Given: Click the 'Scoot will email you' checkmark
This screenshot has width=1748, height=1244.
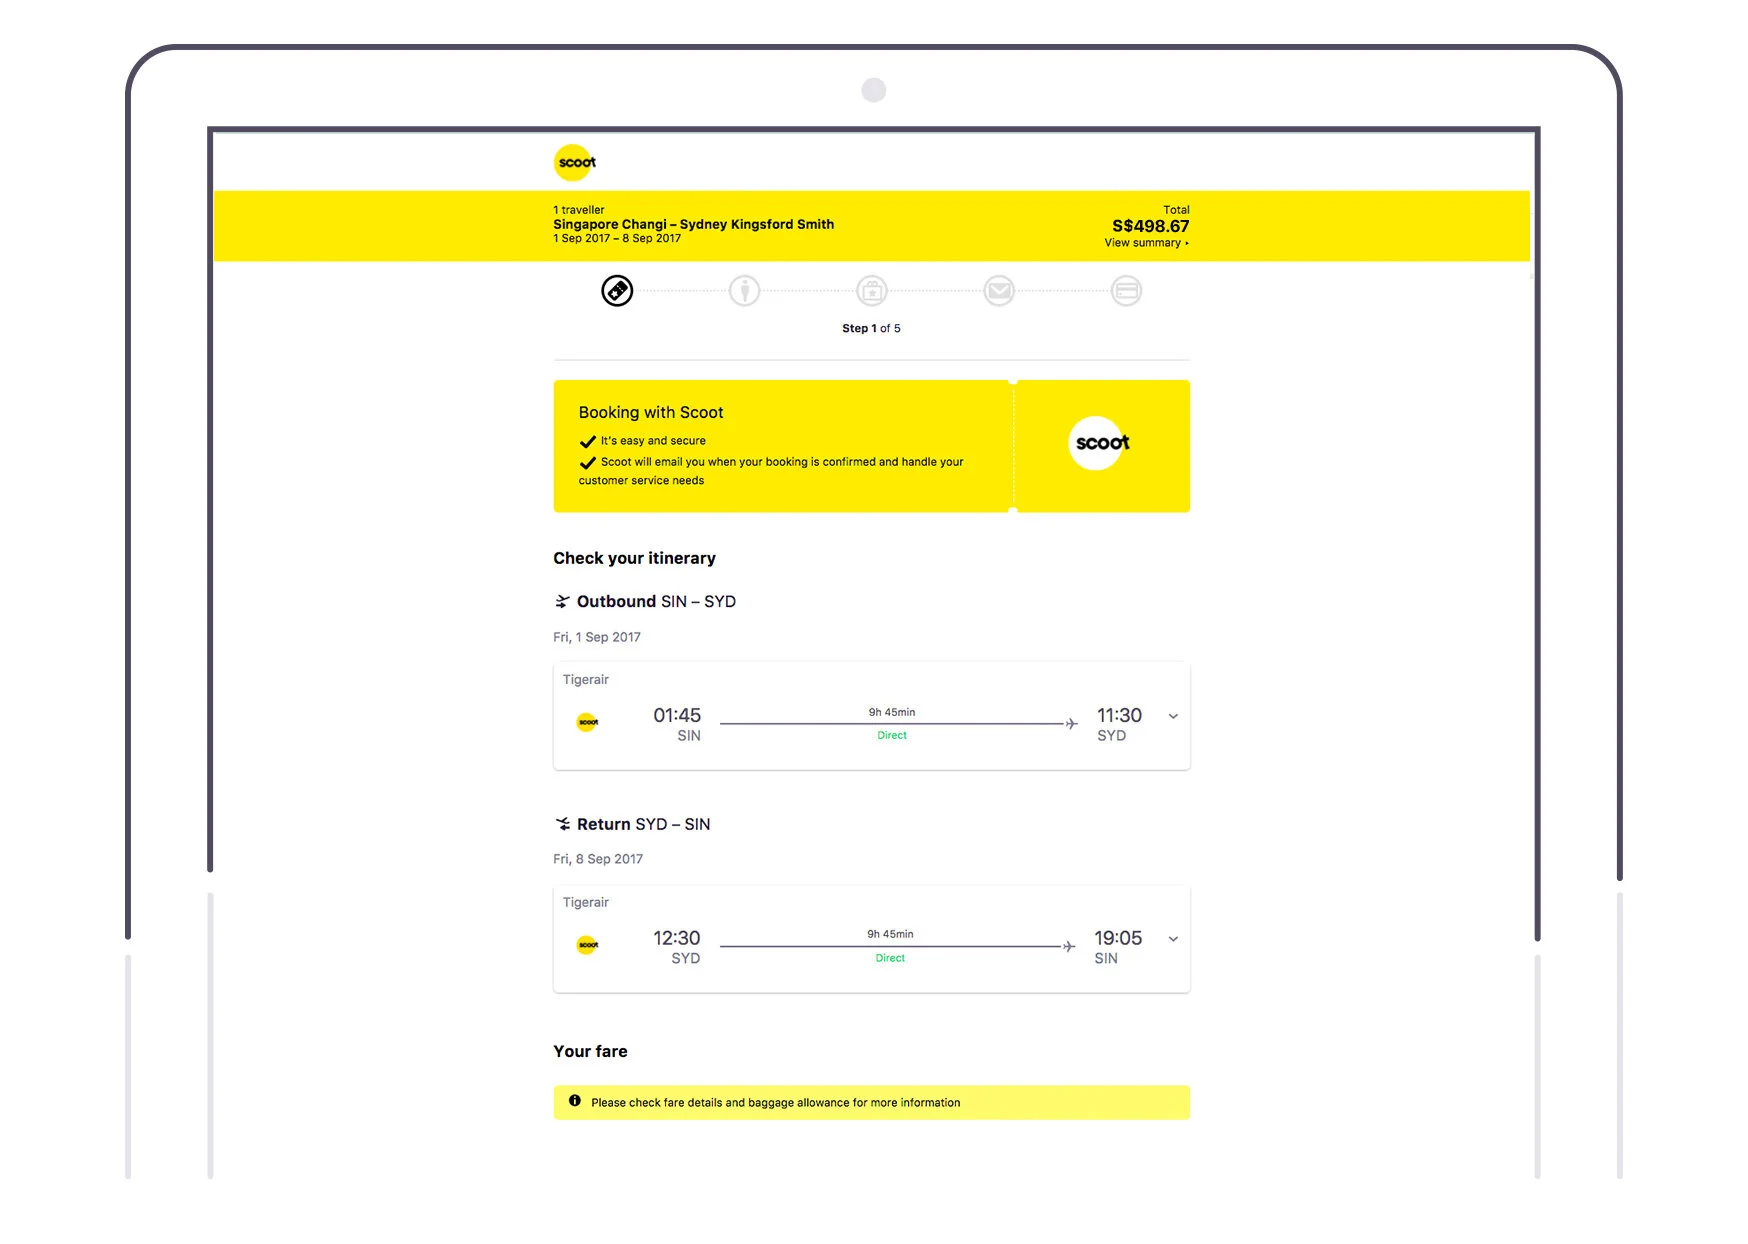Looking at the screenshot, I should pos(588,462).
